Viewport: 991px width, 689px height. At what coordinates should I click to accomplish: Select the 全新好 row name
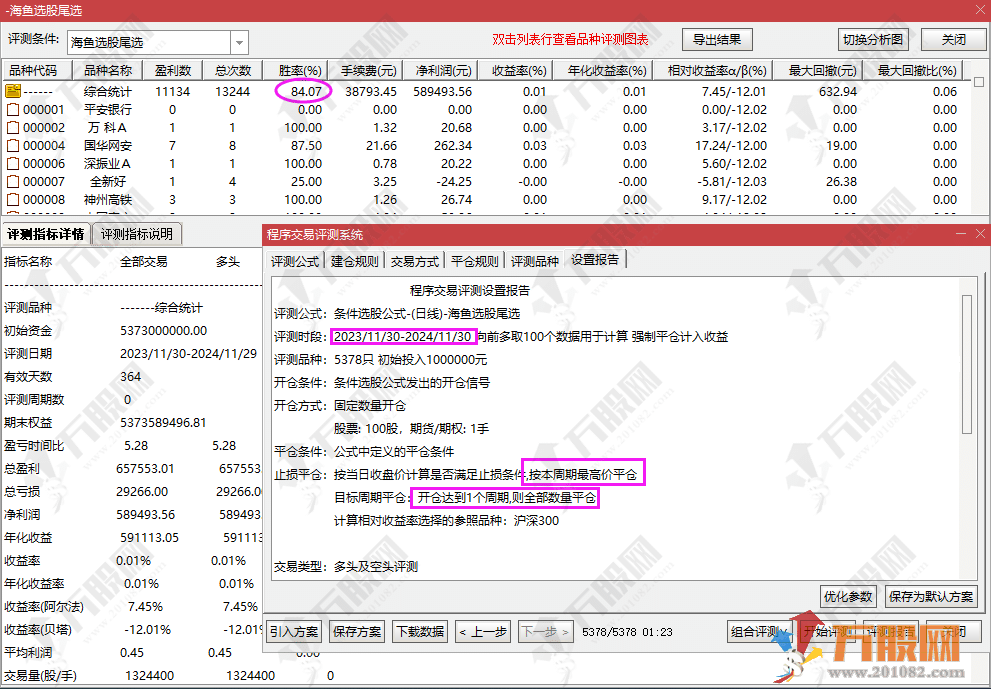(108, 181)
